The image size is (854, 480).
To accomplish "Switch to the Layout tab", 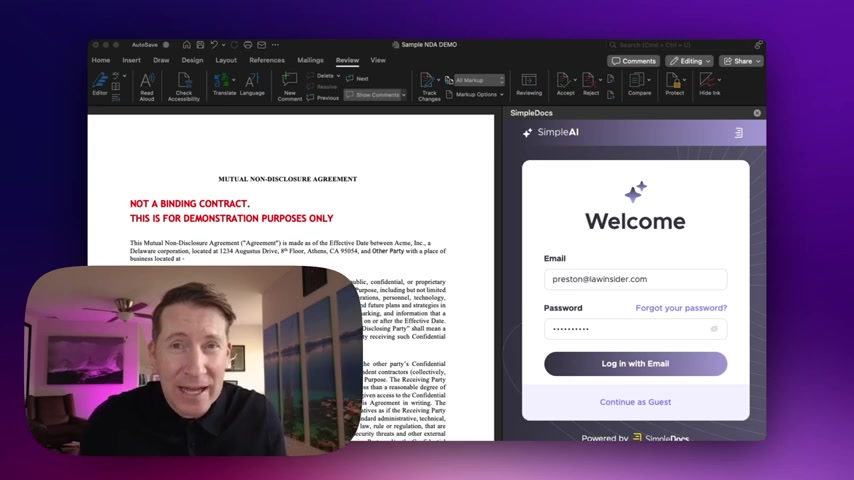I will point(226,60).
